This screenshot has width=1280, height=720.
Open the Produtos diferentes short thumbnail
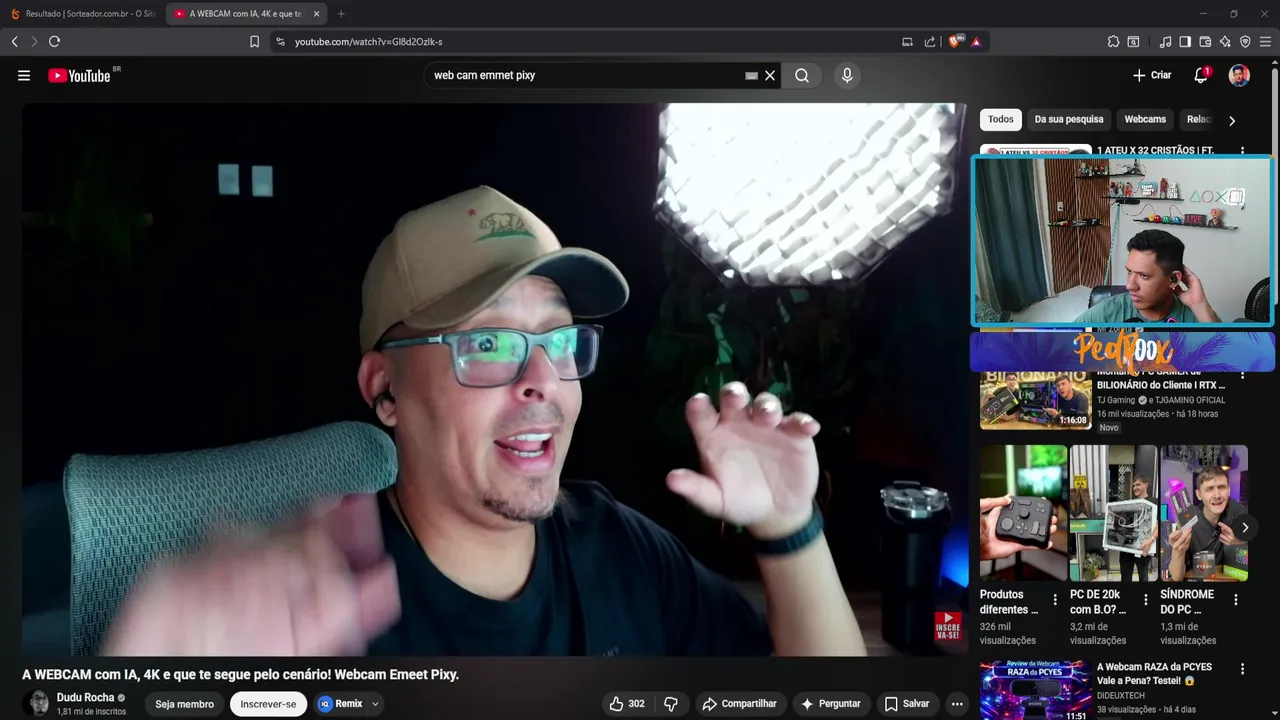[1023, 513]
